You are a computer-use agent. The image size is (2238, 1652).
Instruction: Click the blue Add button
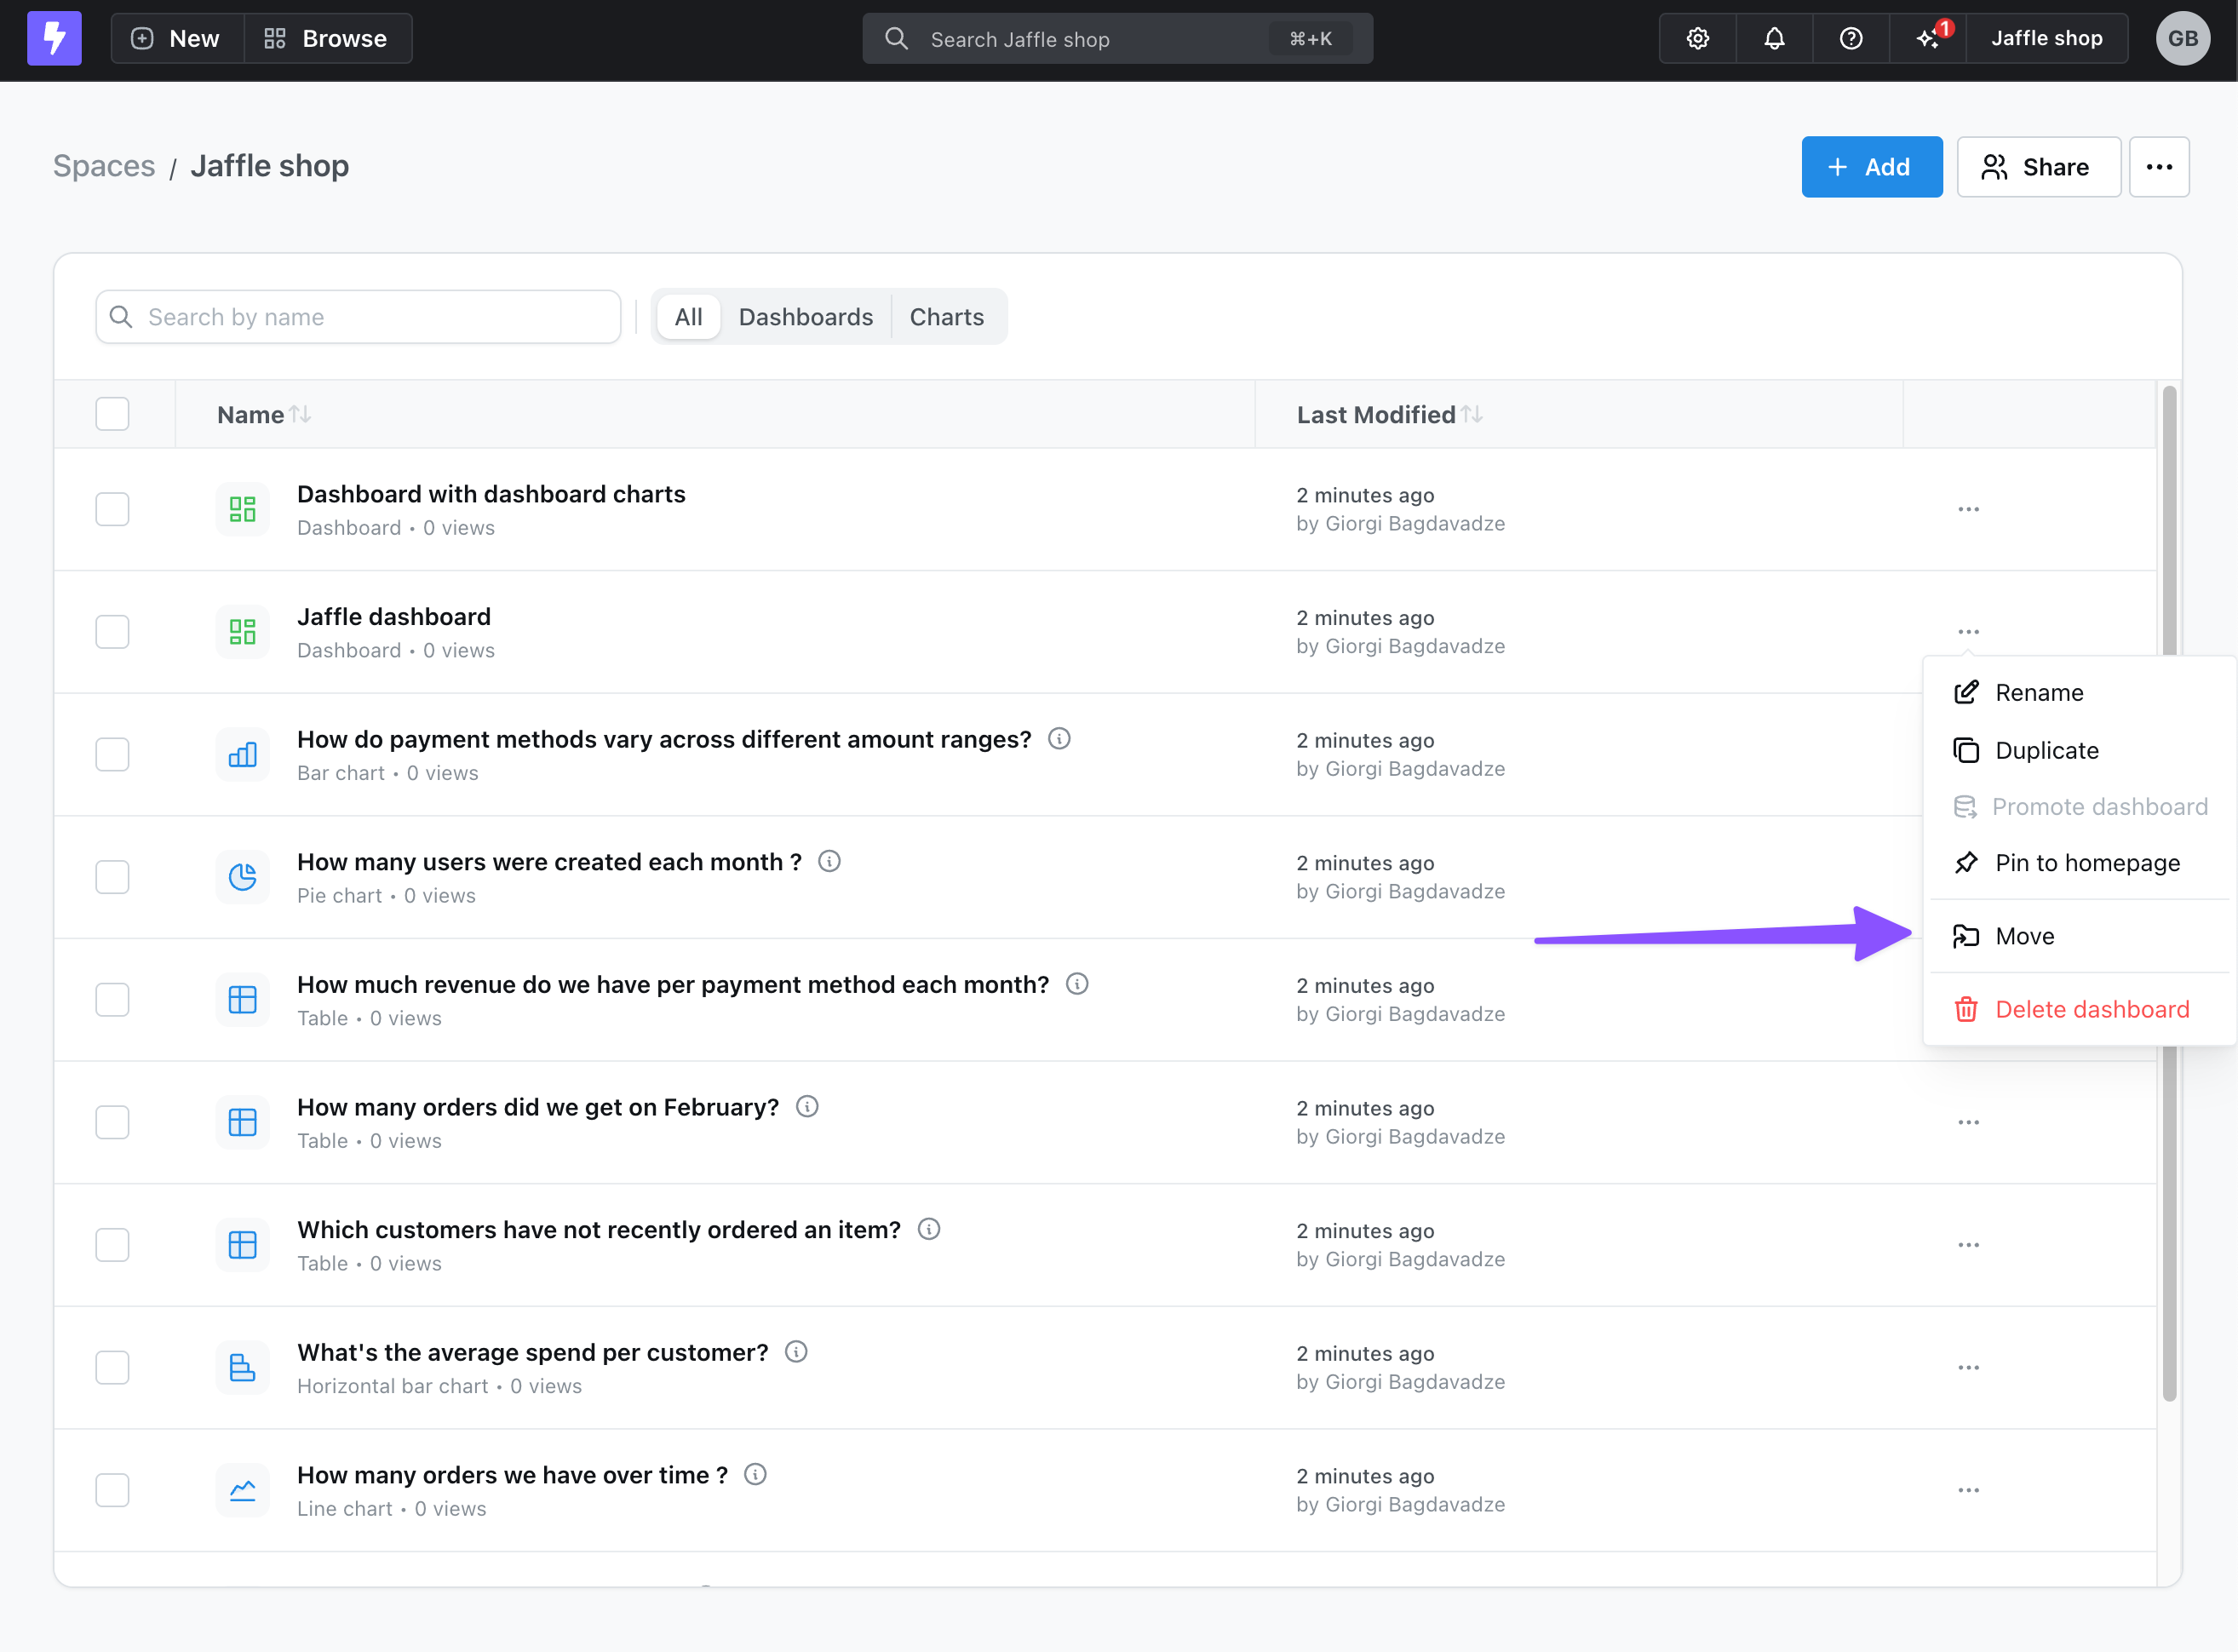(x=1871, y=167)
